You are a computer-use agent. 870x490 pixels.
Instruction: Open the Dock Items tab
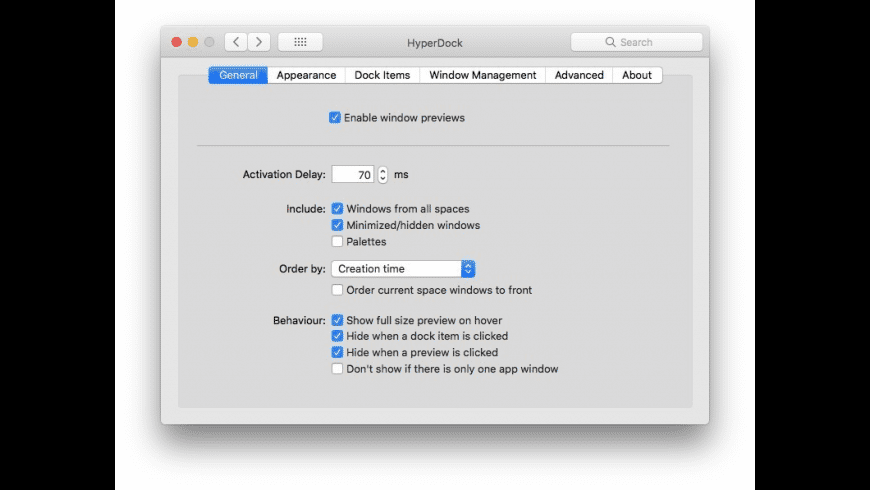pyautogui.click(x=382, y=75)
